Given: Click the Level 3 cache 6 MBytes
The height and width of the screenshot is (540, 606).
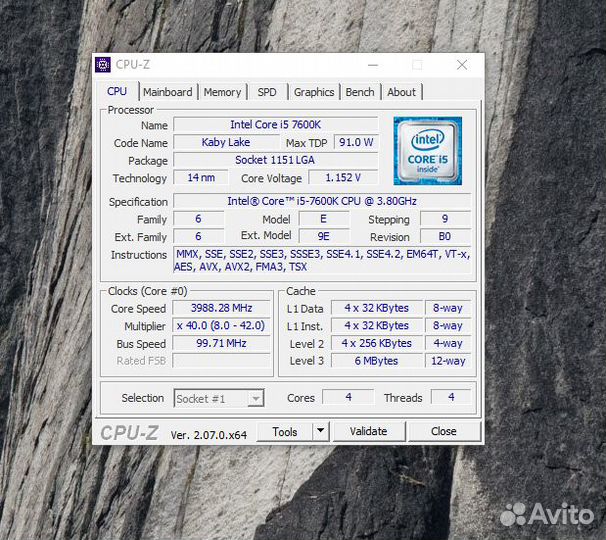Looking at the screenshot, I should [x=377, y=361].
